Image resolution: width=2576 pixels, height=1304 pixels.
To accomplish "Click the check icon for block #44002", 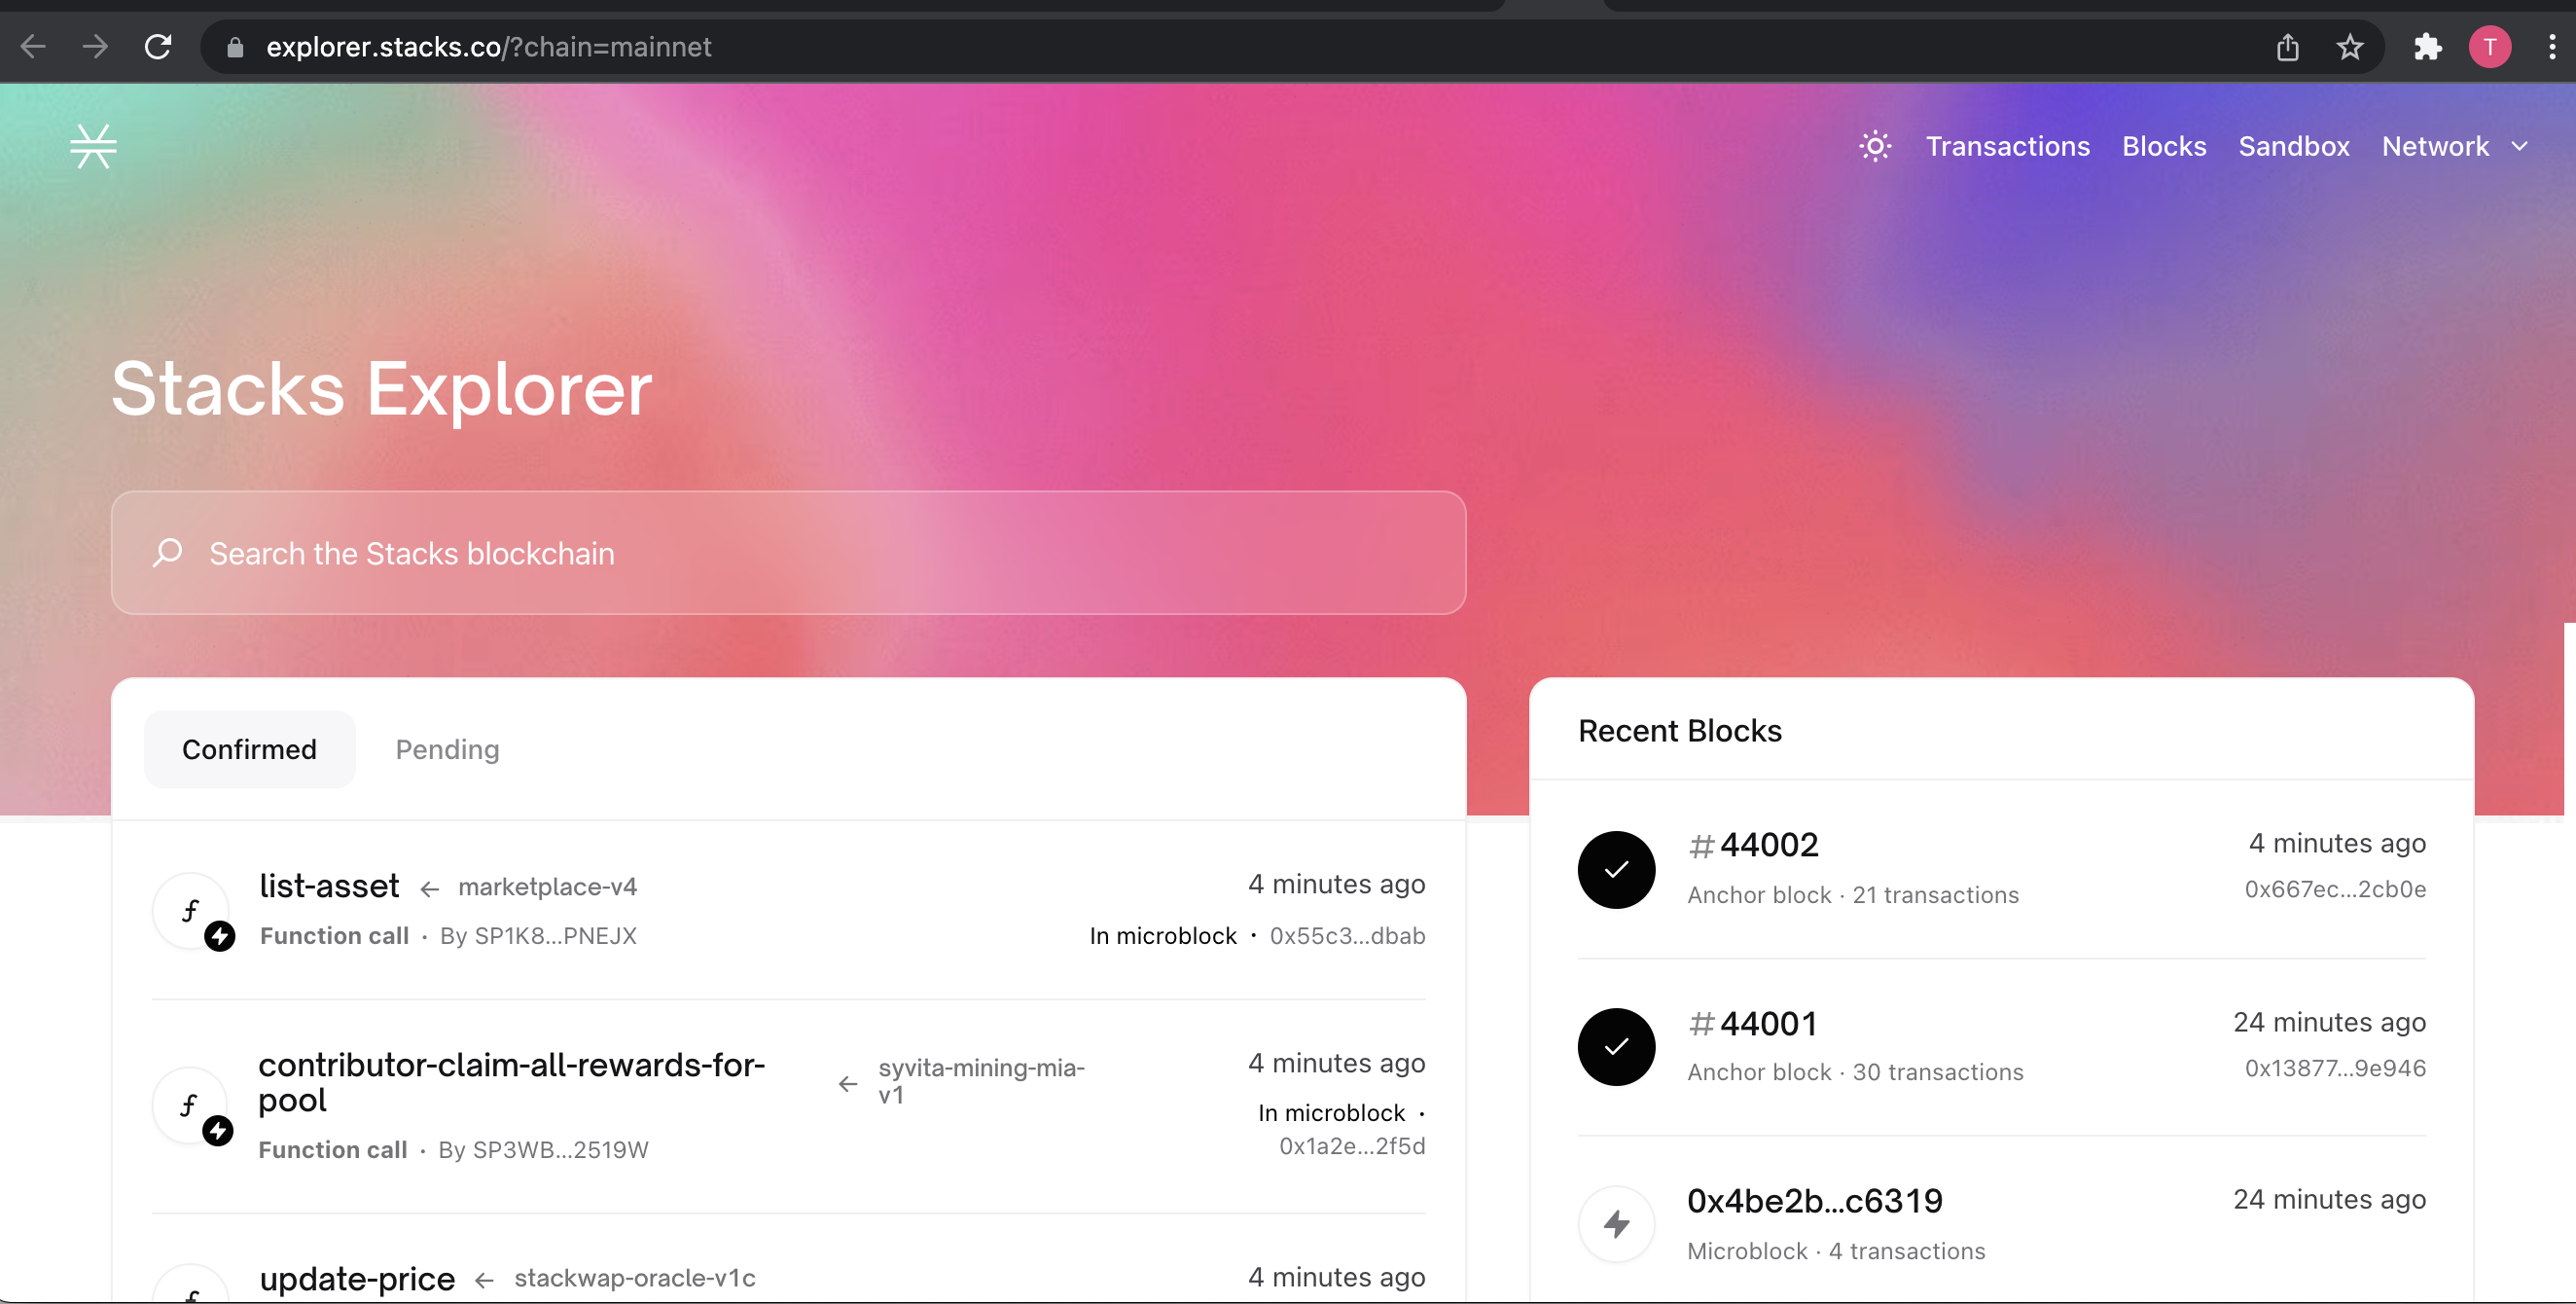I will click(1615, 869).
